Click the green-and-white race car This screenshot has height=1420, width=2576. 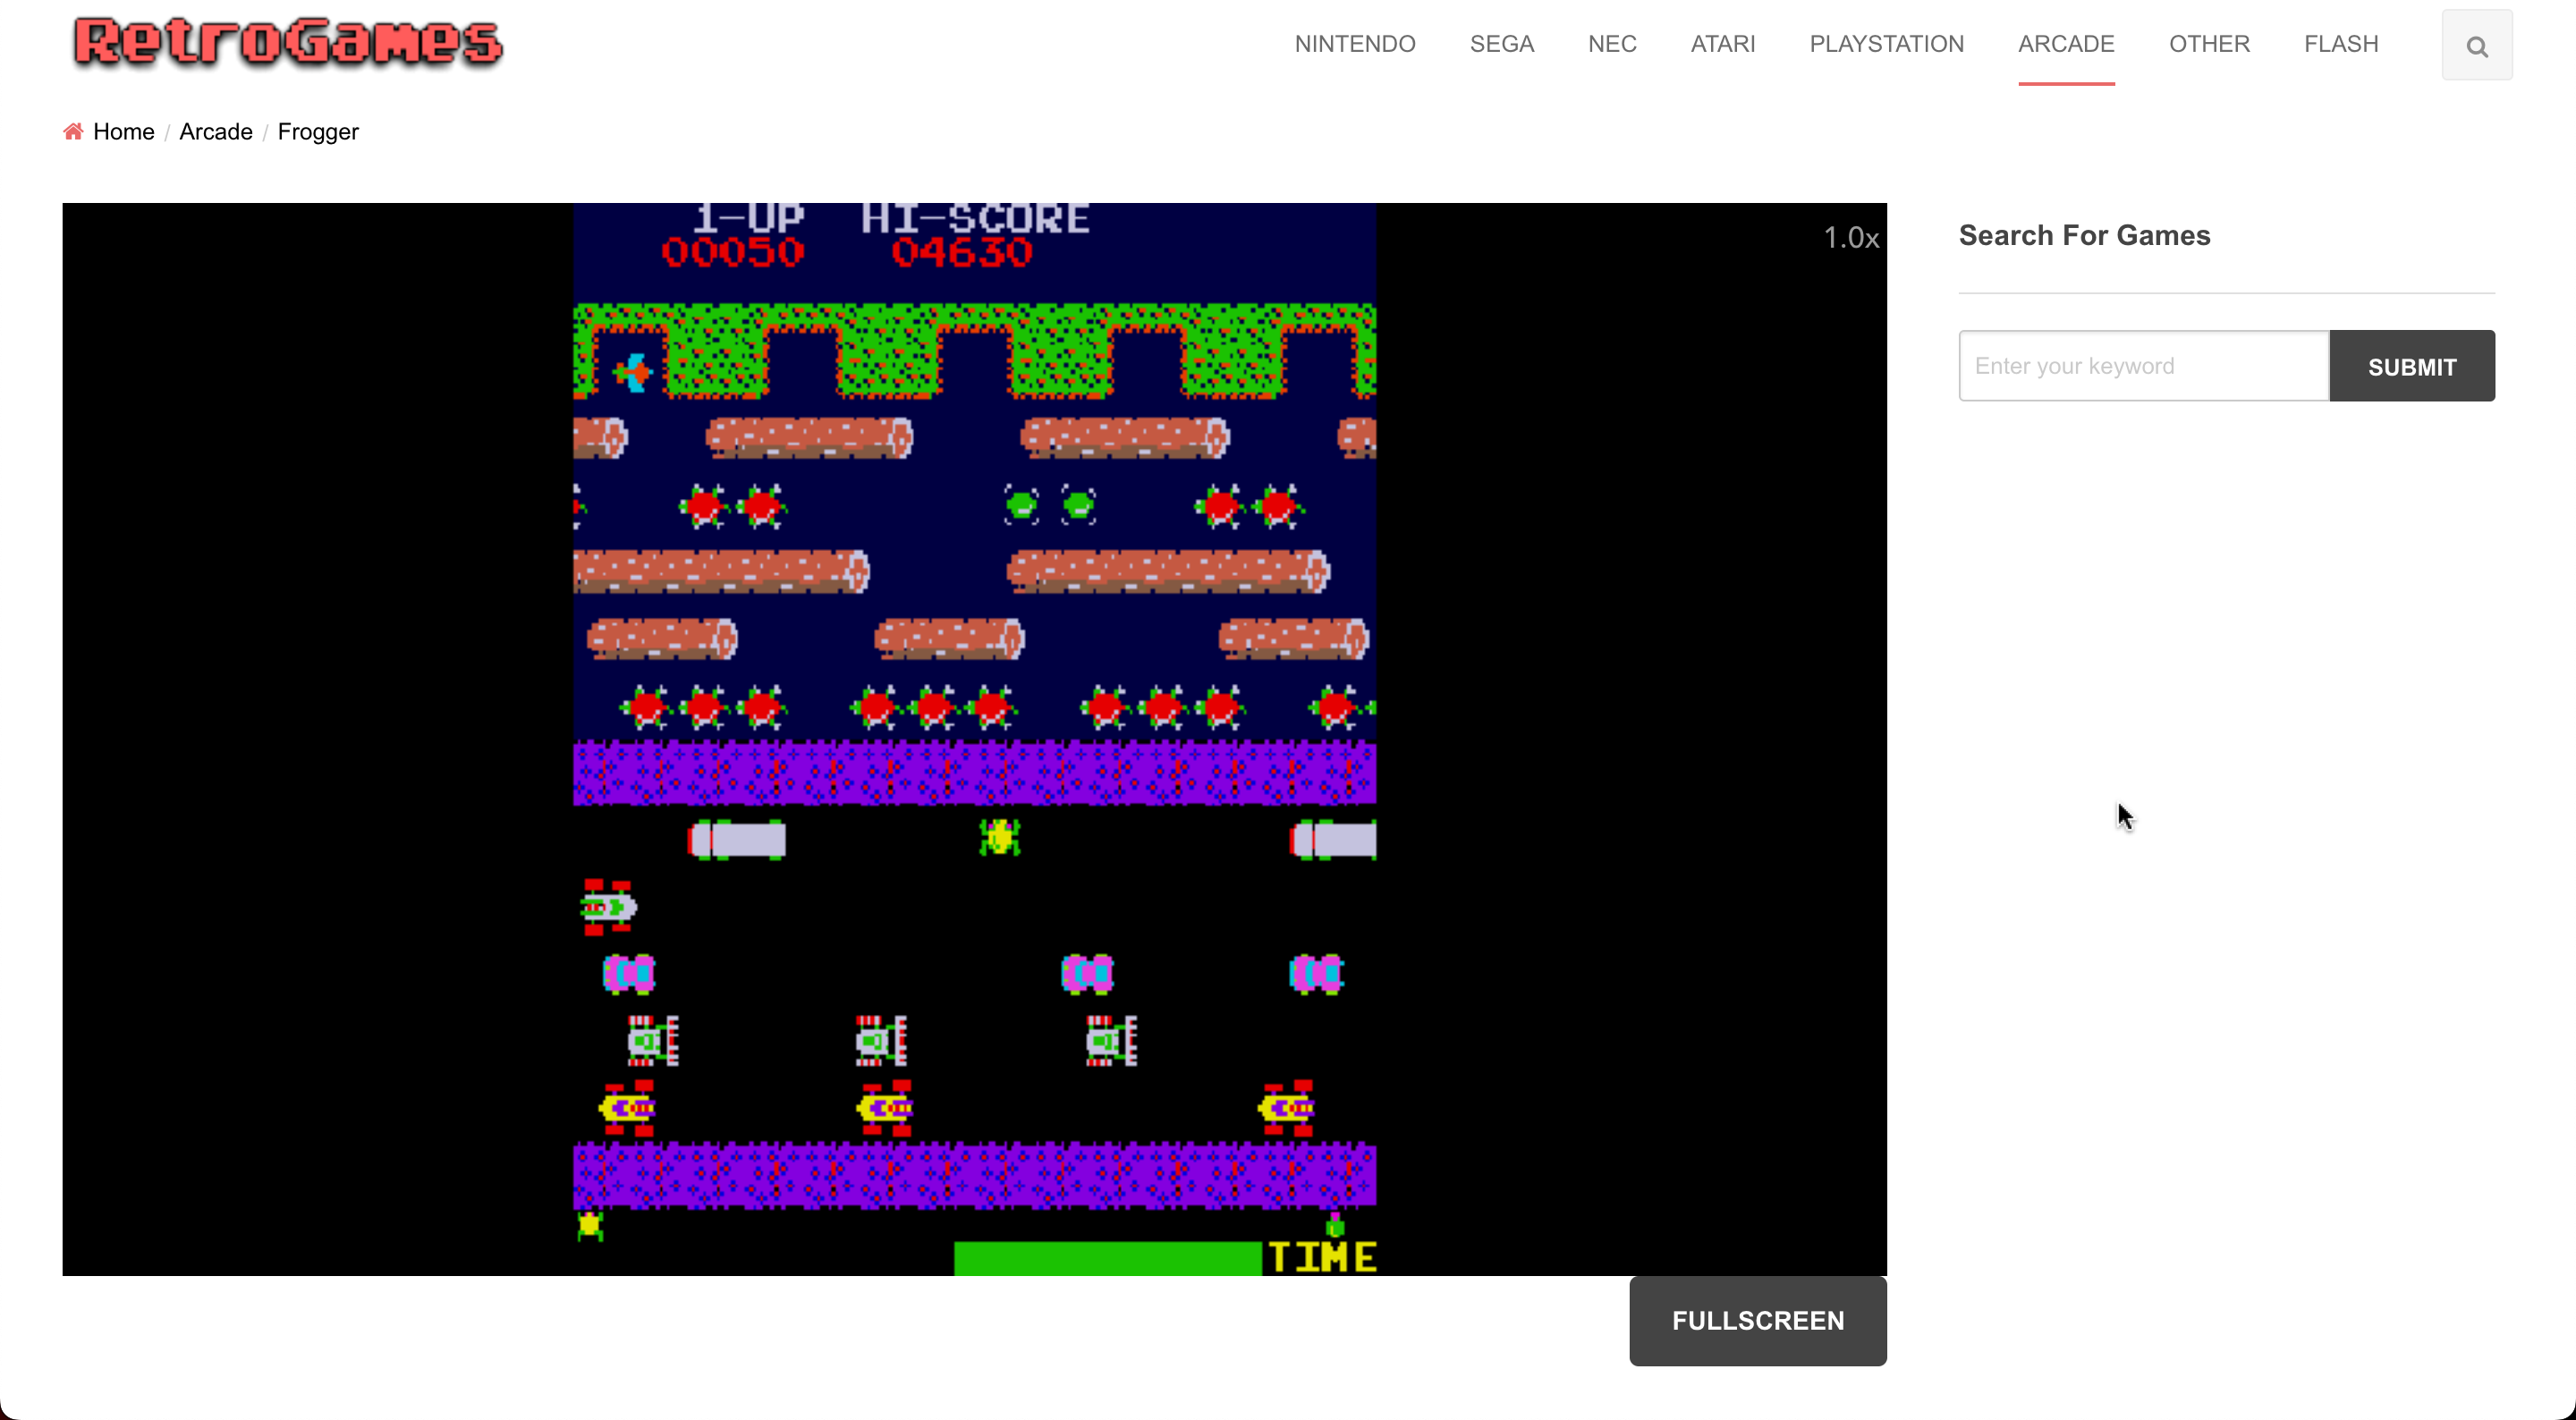(607, 907)
